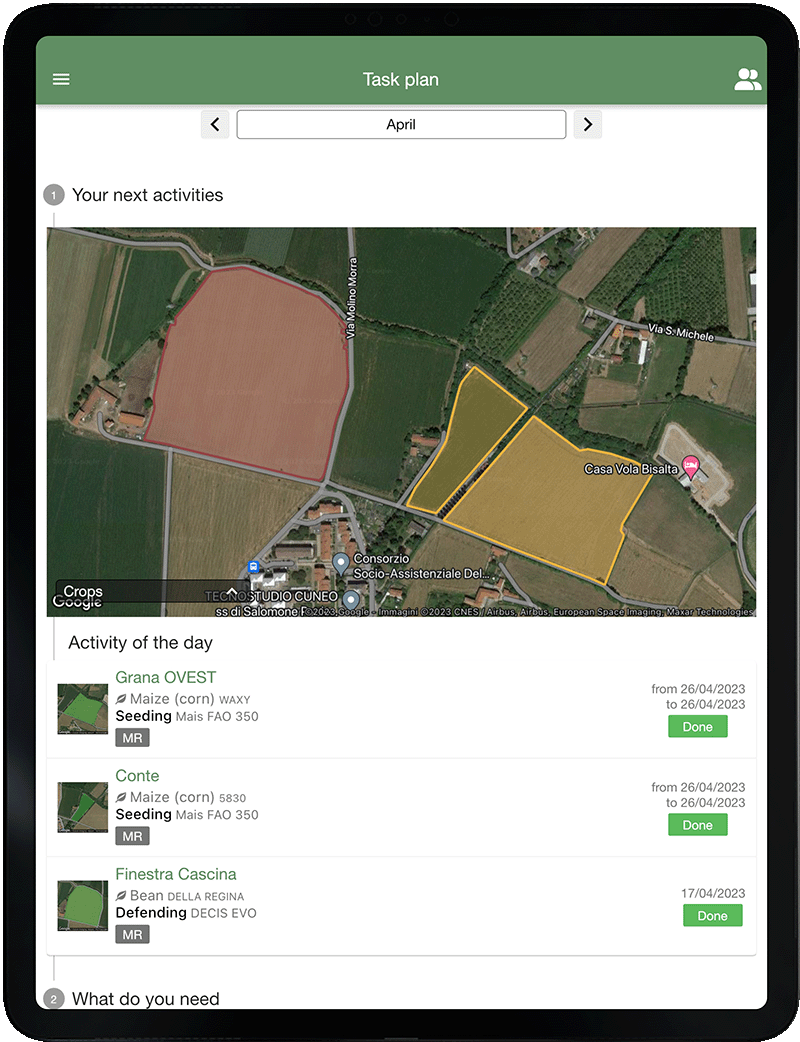The image size is (800, 1042).
Task: Click the Google logo on the map
Action: [78, 601]
